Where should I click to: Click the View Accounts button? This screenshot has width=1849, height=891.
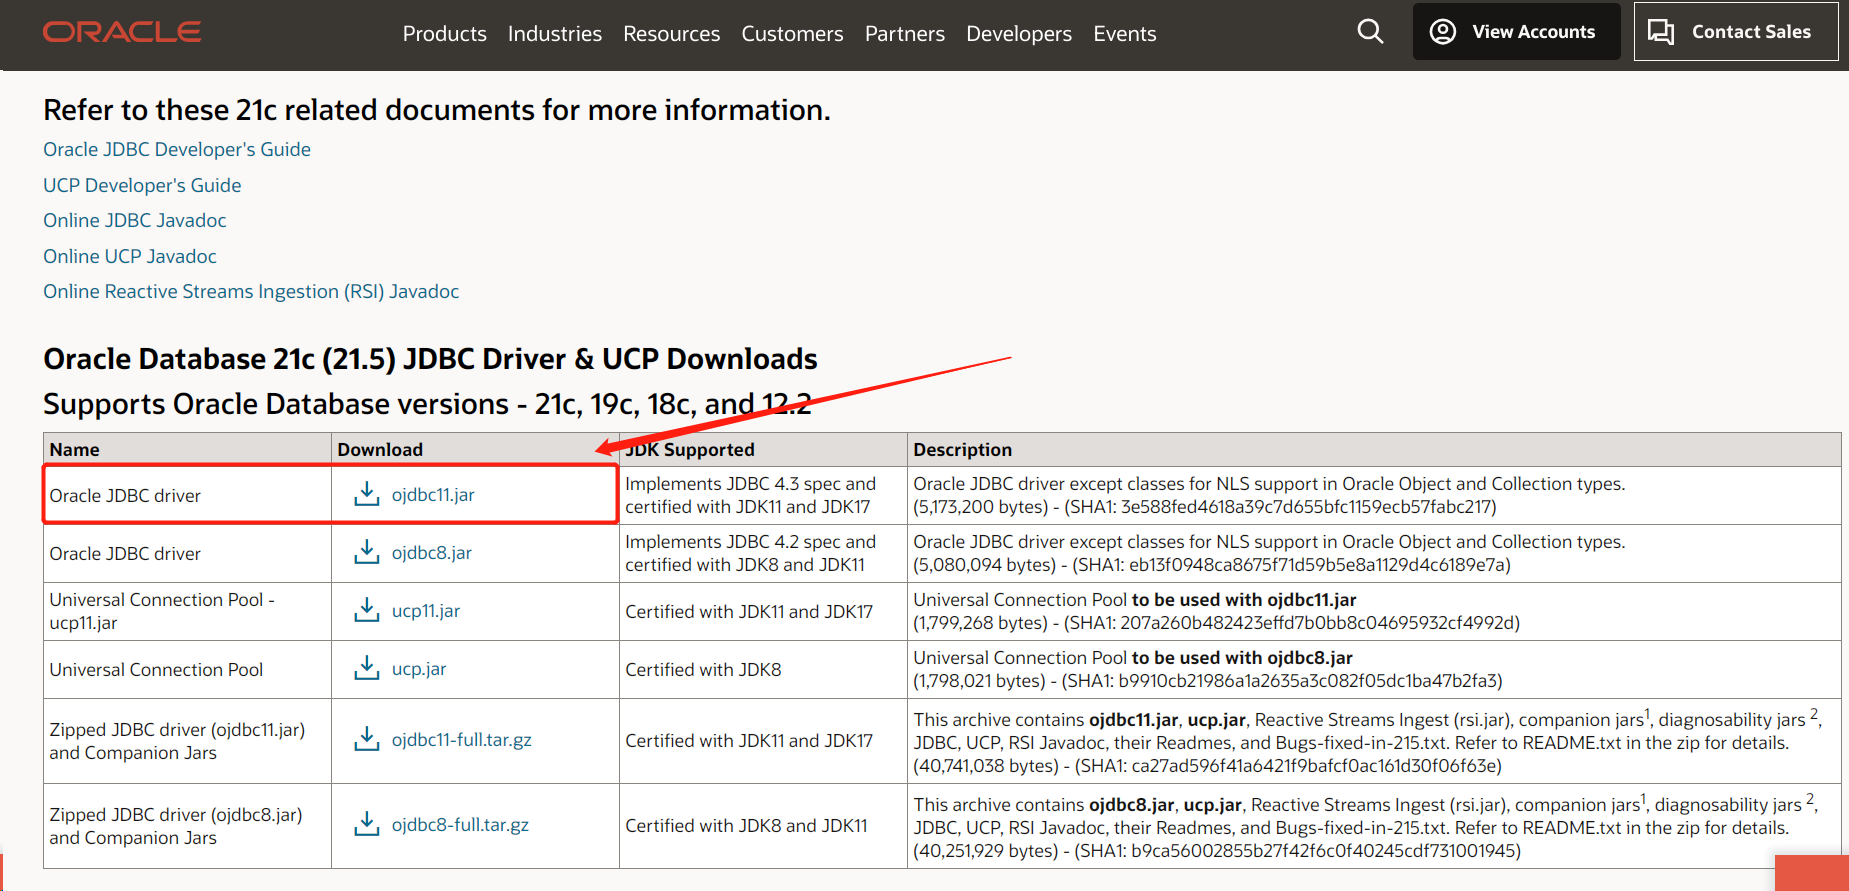pos(1516,32)
